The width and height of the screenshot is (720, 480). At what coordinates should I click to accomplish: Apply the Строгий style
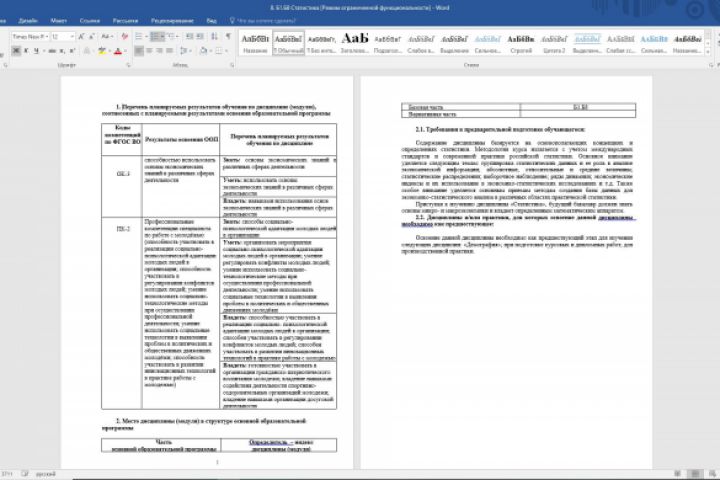[521, 43]
